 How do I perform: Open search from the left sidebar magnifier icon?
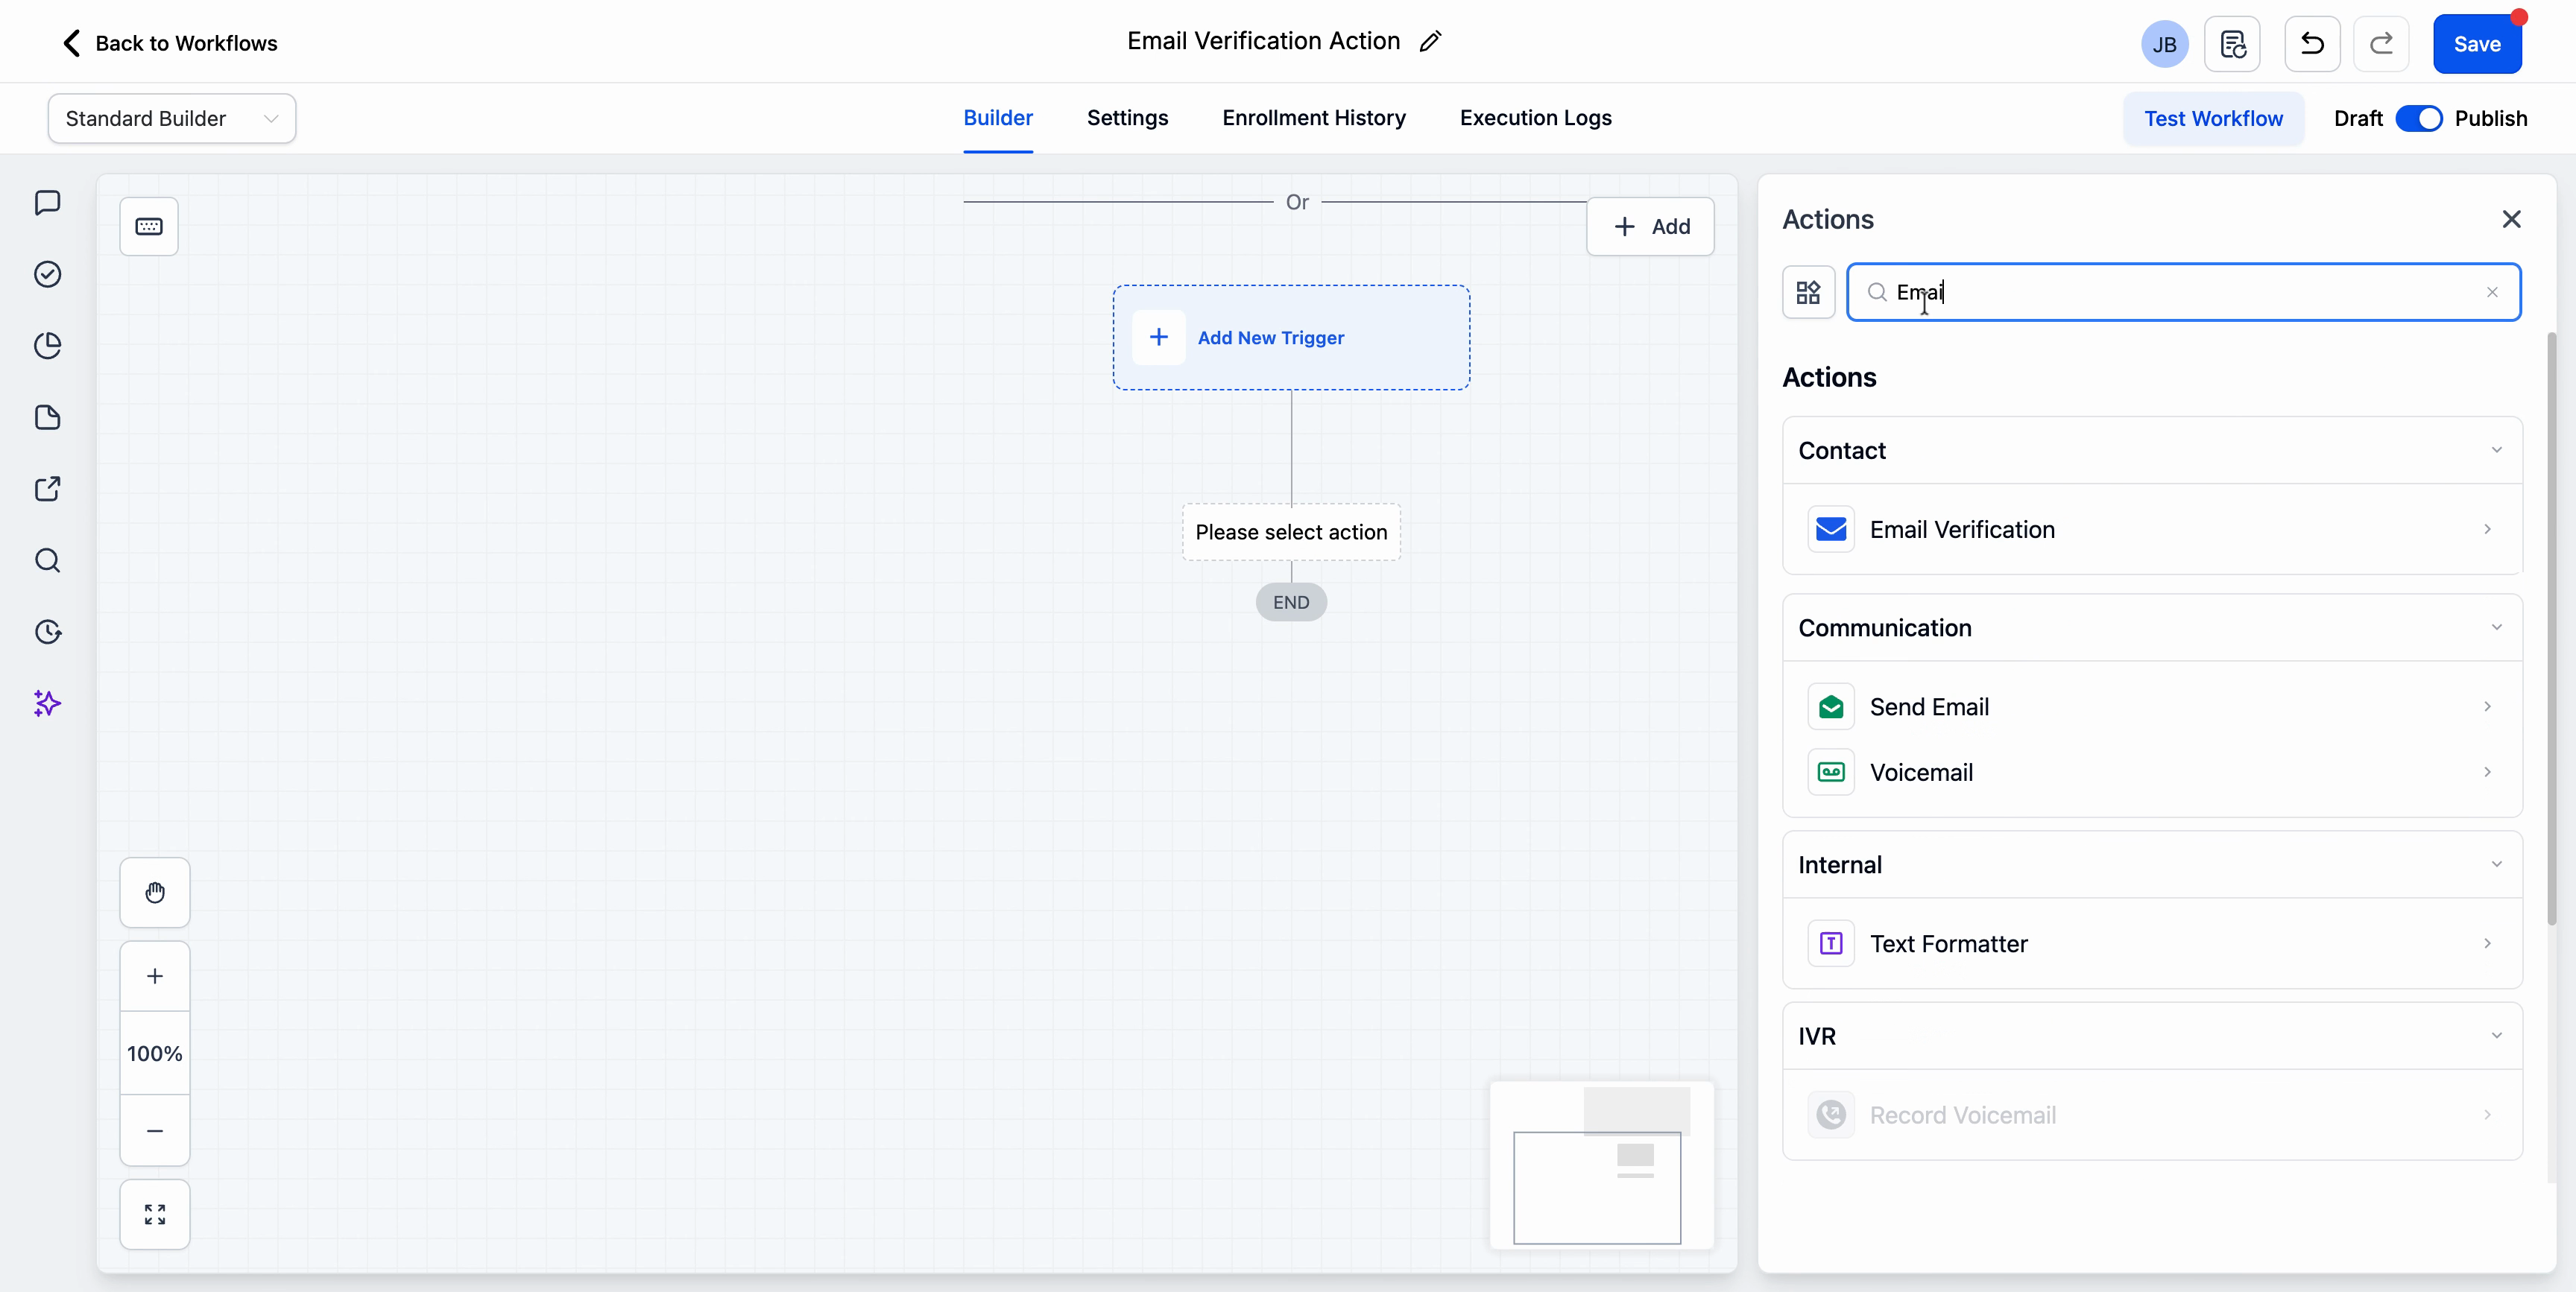point(47,562)
